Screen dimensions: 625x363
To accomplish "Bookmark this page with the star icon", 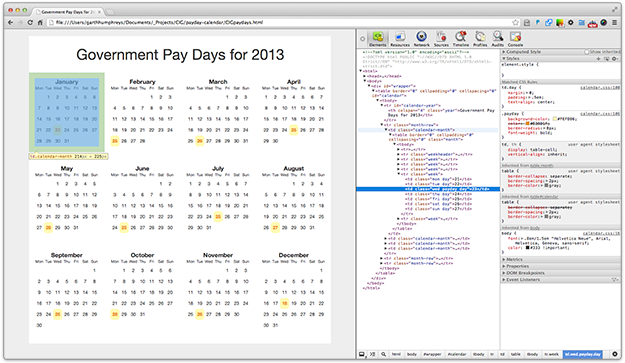I will click(515, 23).
